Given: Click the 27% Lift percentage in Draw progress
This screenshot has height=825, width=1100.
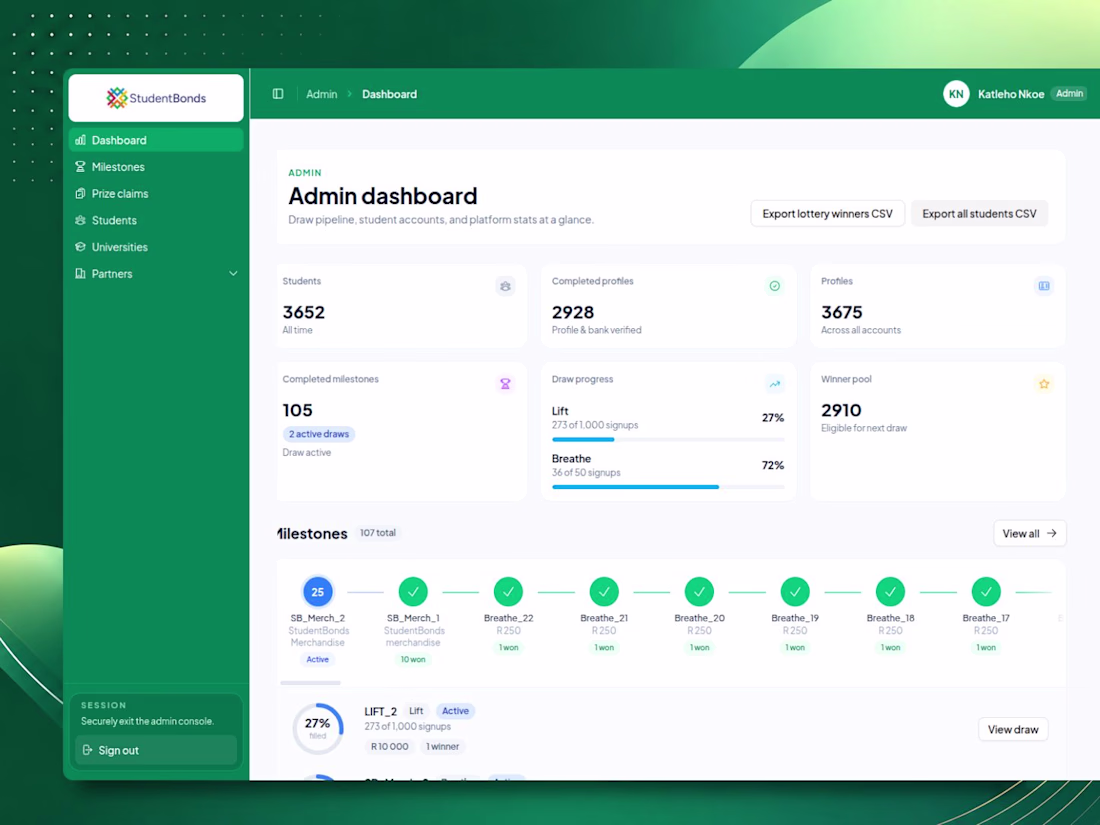Looking at the screenshot, I should (773, 417).
